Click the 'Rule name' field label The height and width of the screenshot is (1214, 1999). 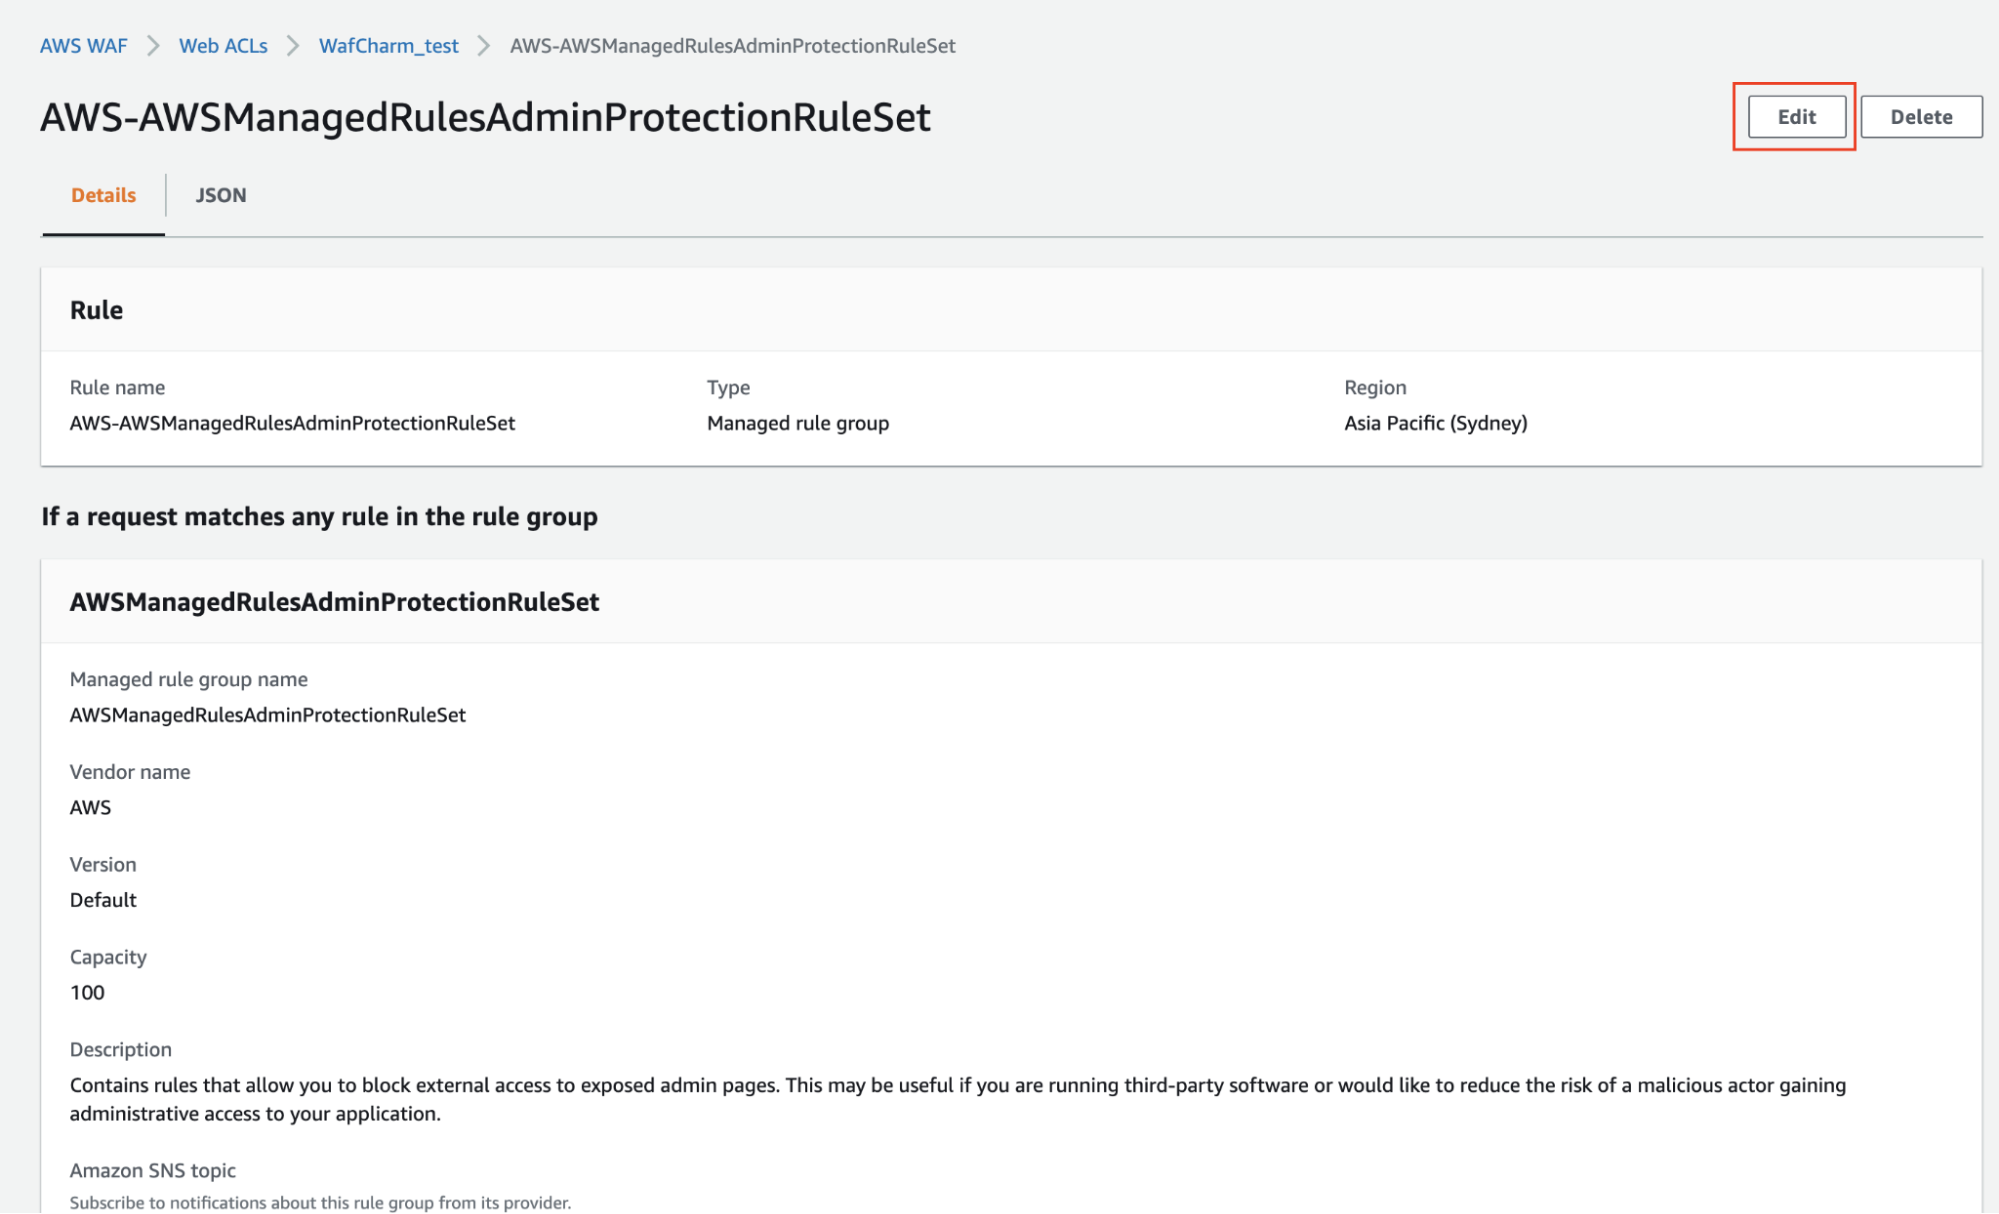click(x=117, y=387)
